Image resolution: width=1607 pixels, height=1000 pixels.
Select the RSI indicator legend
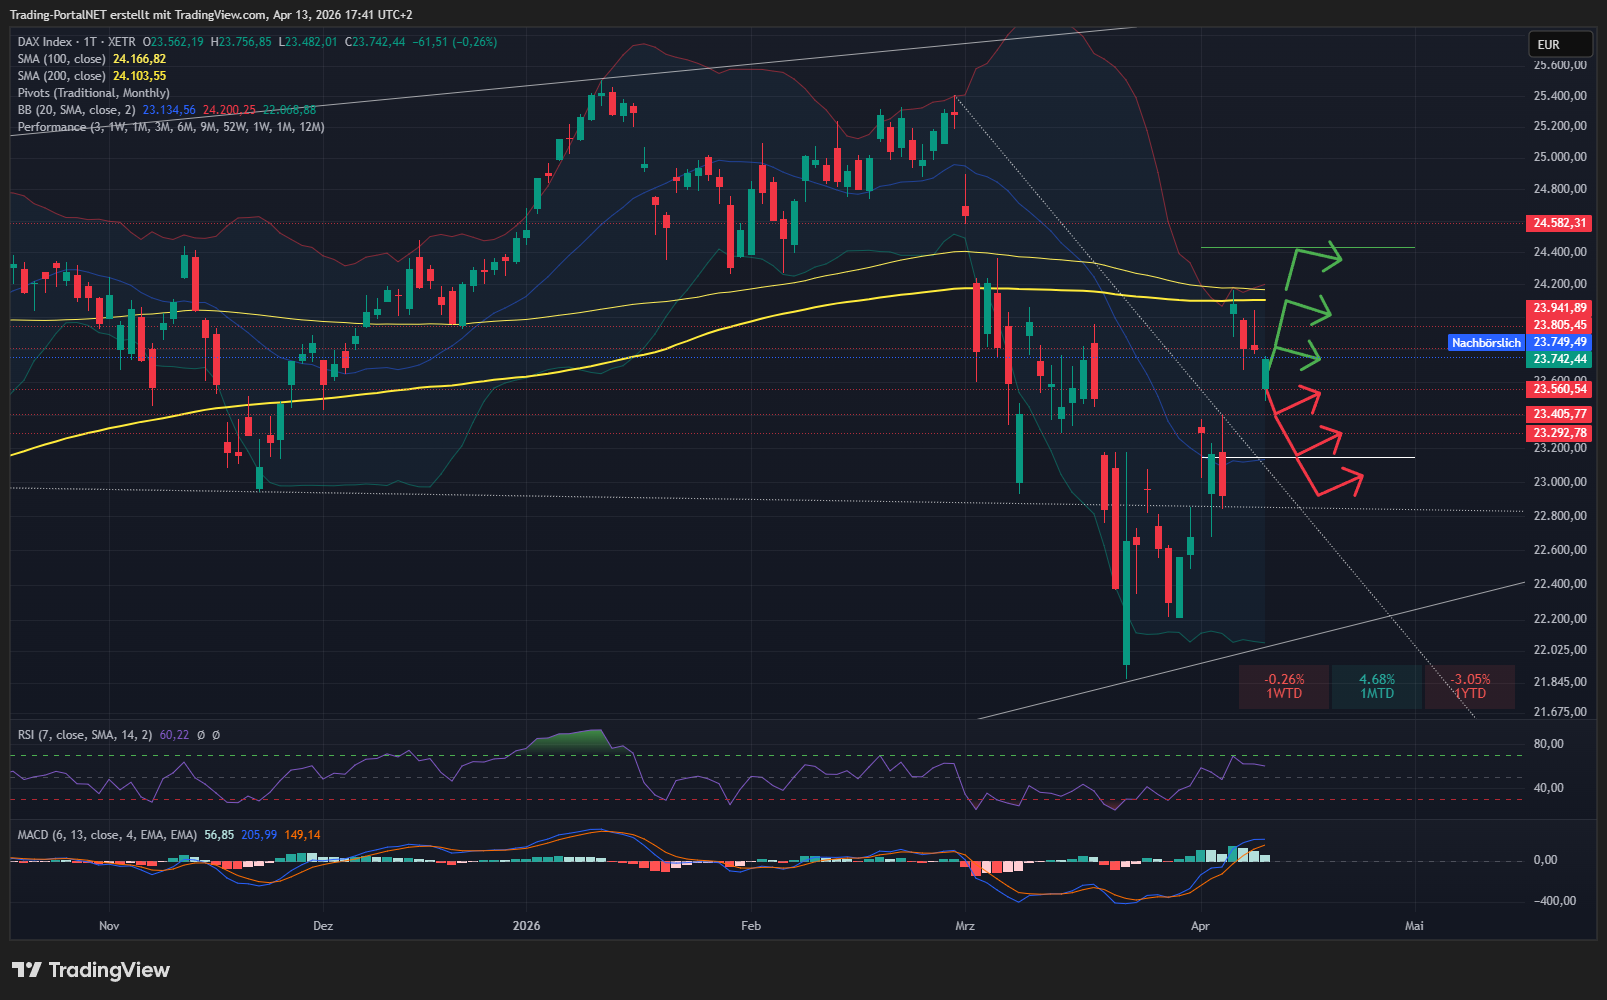point(85,735)
